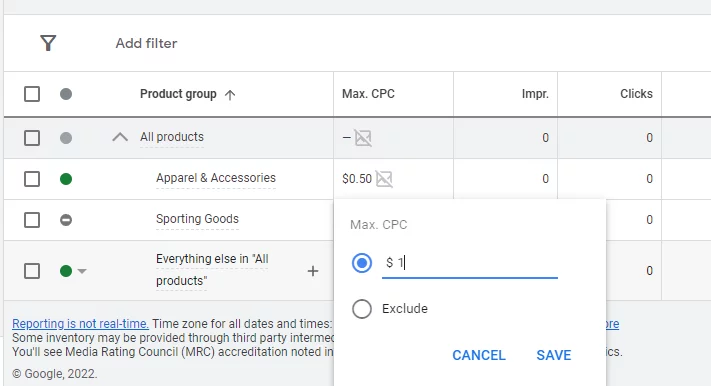This screenshot has width=711, height=386.
Task: Select the dollar amount radio button
Action: [362, 263]
